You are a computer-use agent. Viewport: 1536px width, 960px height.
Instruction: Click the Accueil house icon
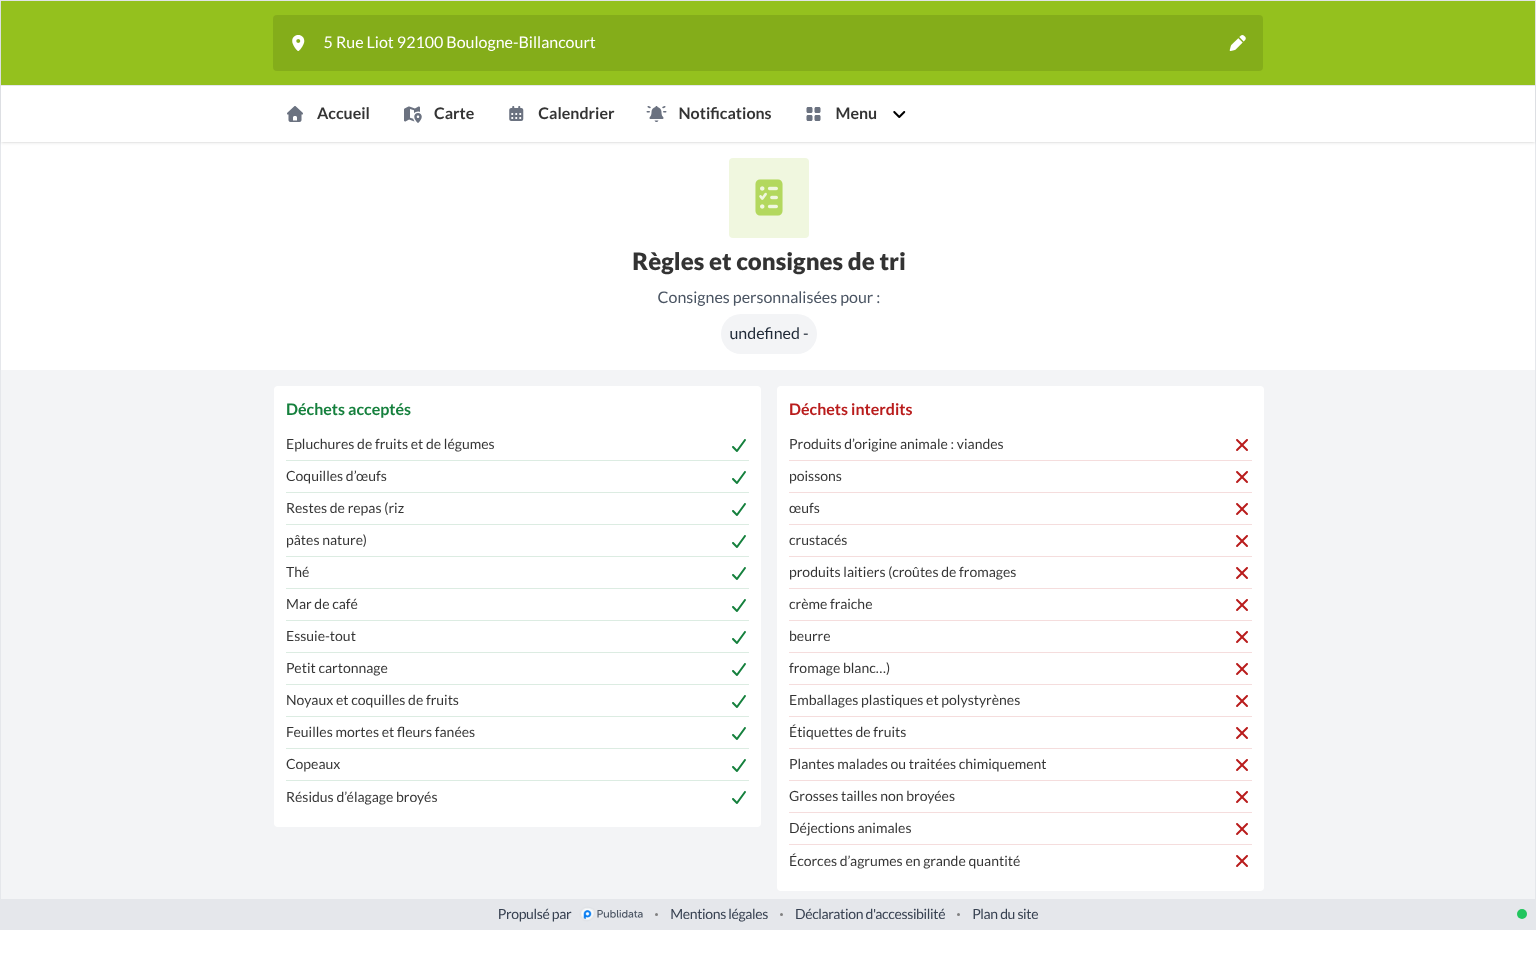[295, 114]
